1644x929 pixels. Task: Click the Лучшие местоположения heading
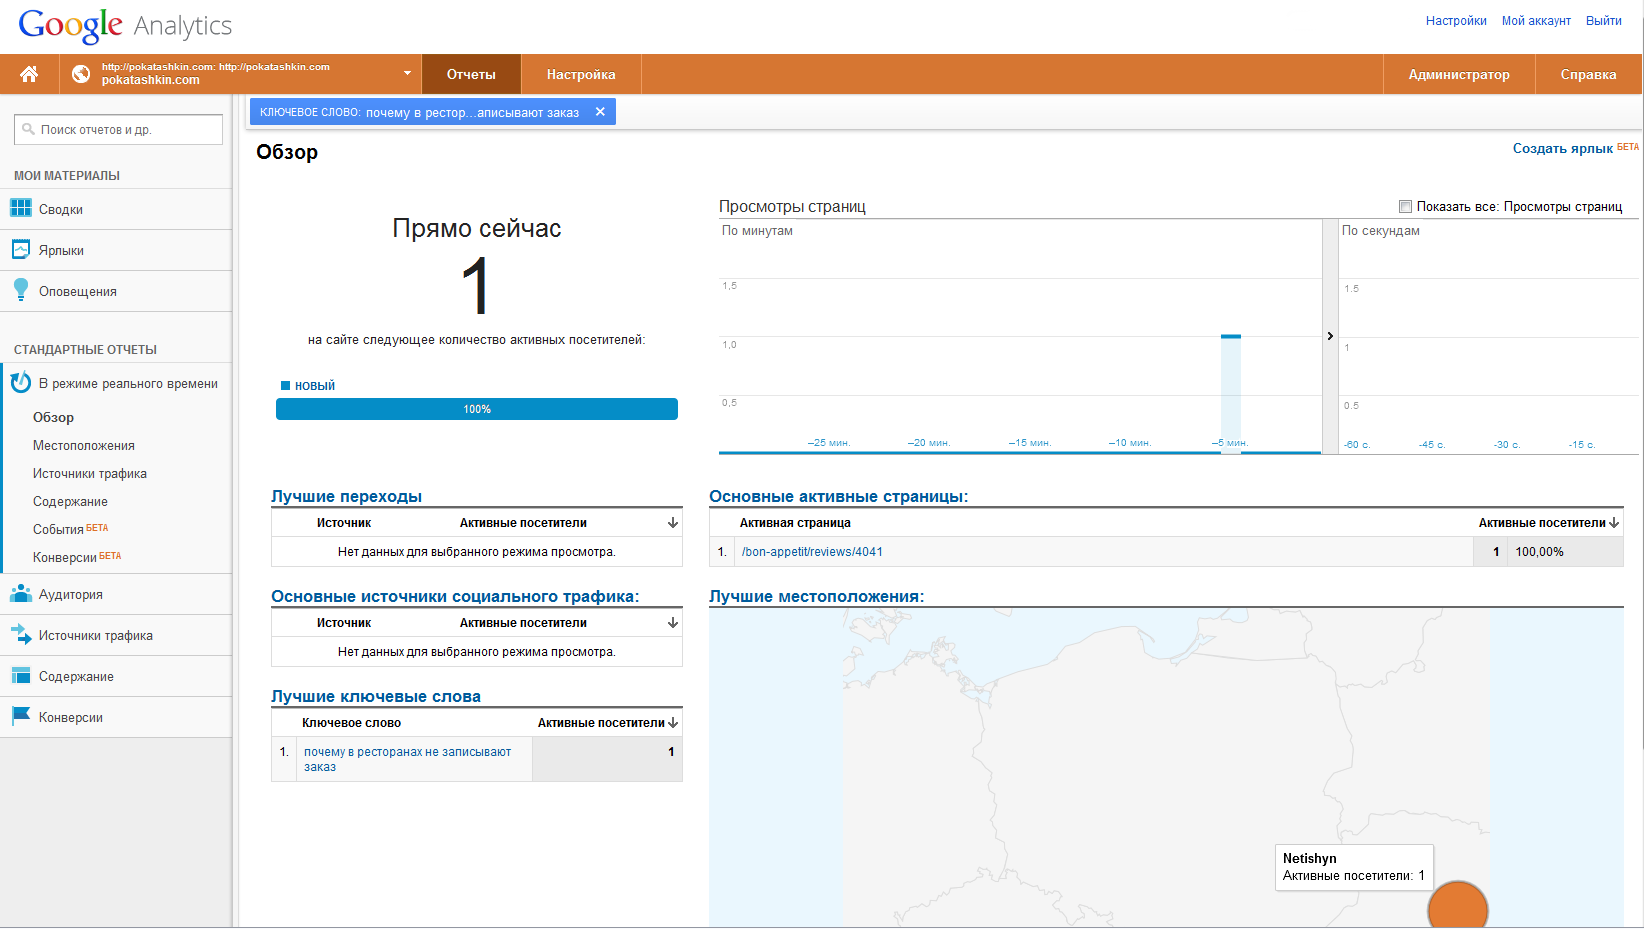tap(817, 596)
